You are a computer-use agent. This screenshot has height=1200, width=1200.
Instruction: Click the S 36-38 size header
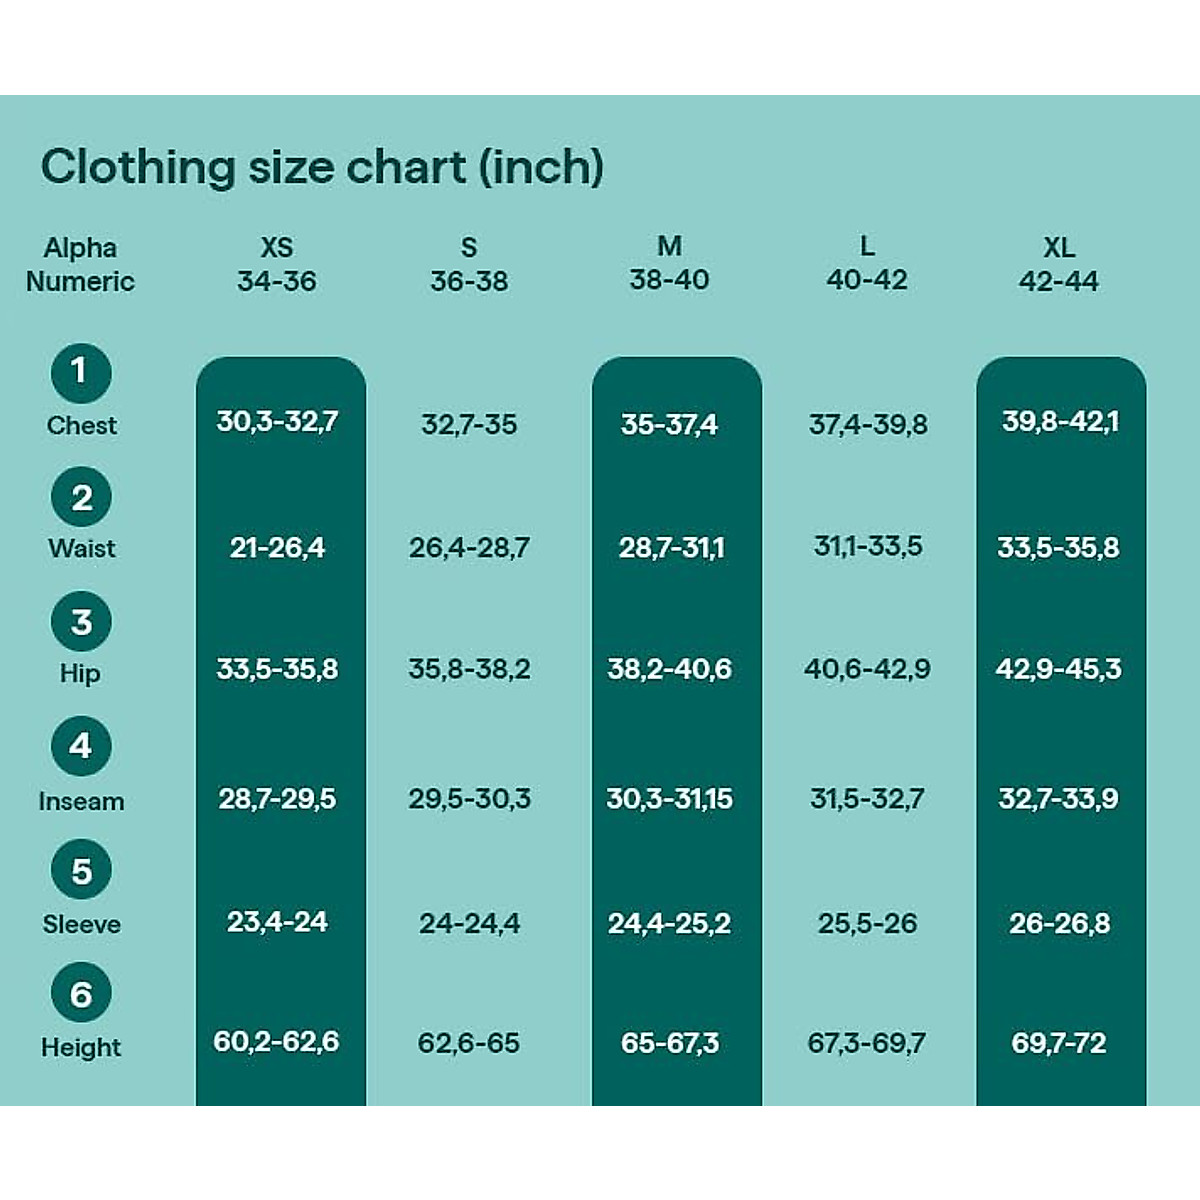click(469, 264)
